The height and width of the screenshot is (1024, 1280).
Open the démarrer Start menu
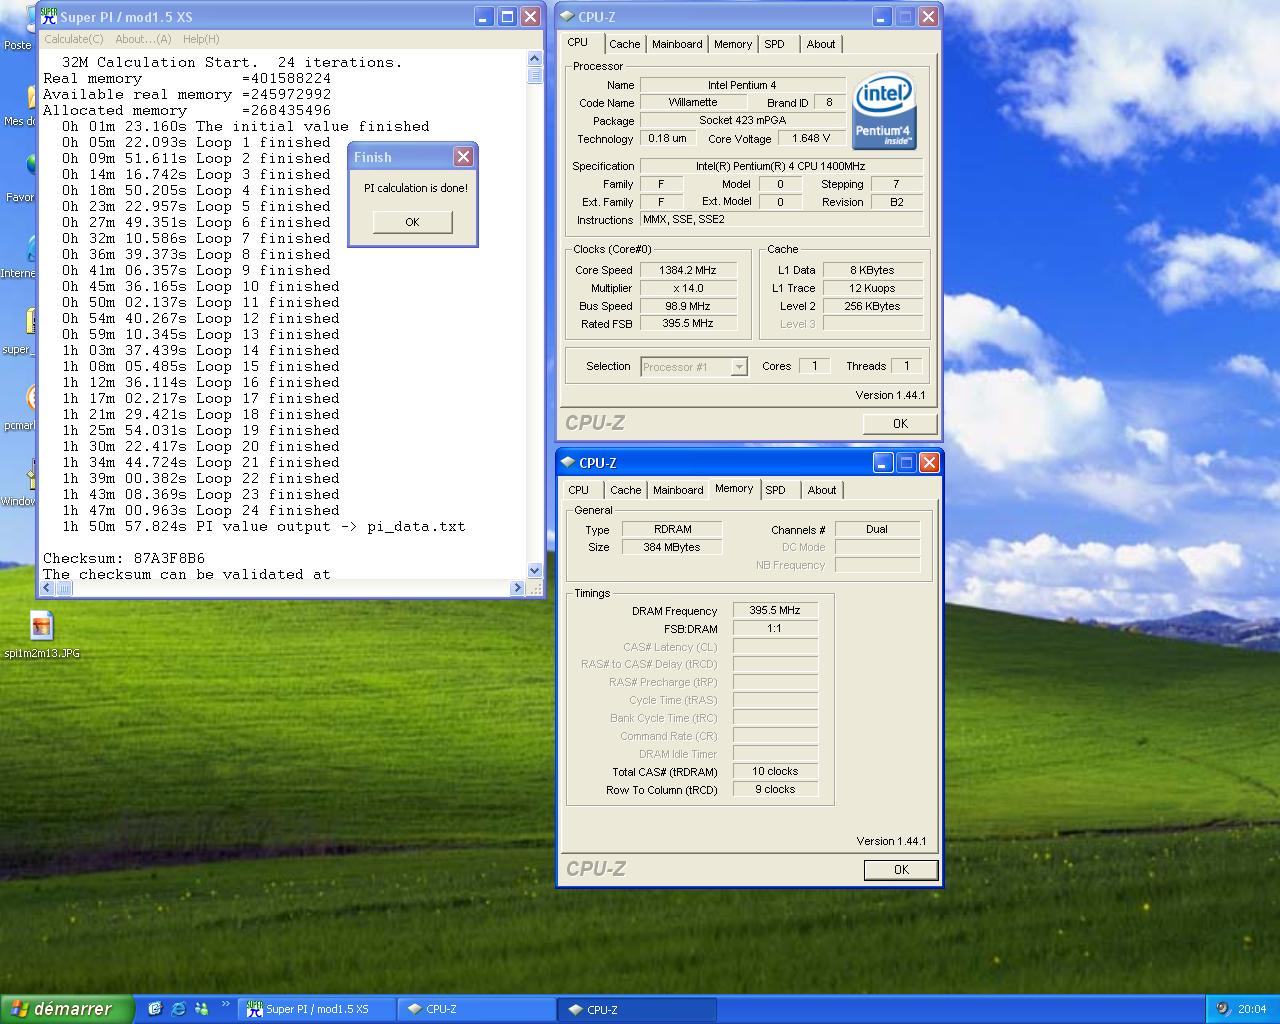66,1009
